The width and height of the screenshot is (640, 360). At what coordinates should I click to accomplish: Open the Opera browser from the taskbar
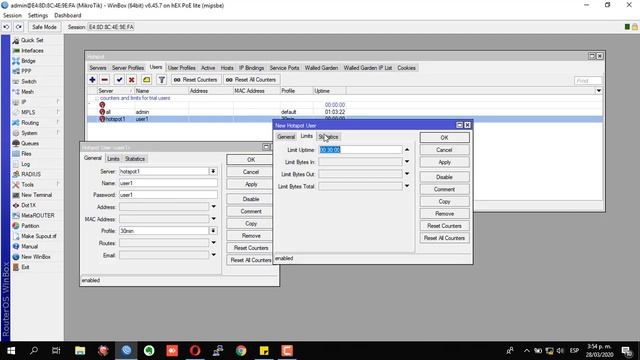click(x=195, y=351)
